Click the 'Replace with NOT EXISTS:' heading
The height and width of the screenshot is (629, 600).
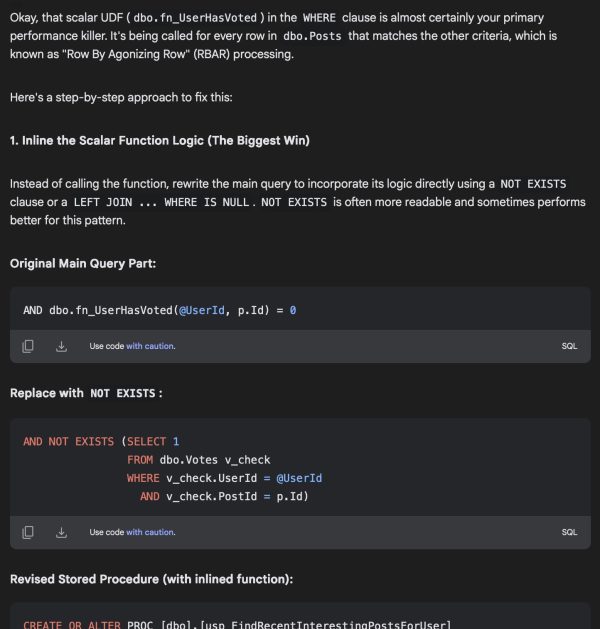click(85, 393)
